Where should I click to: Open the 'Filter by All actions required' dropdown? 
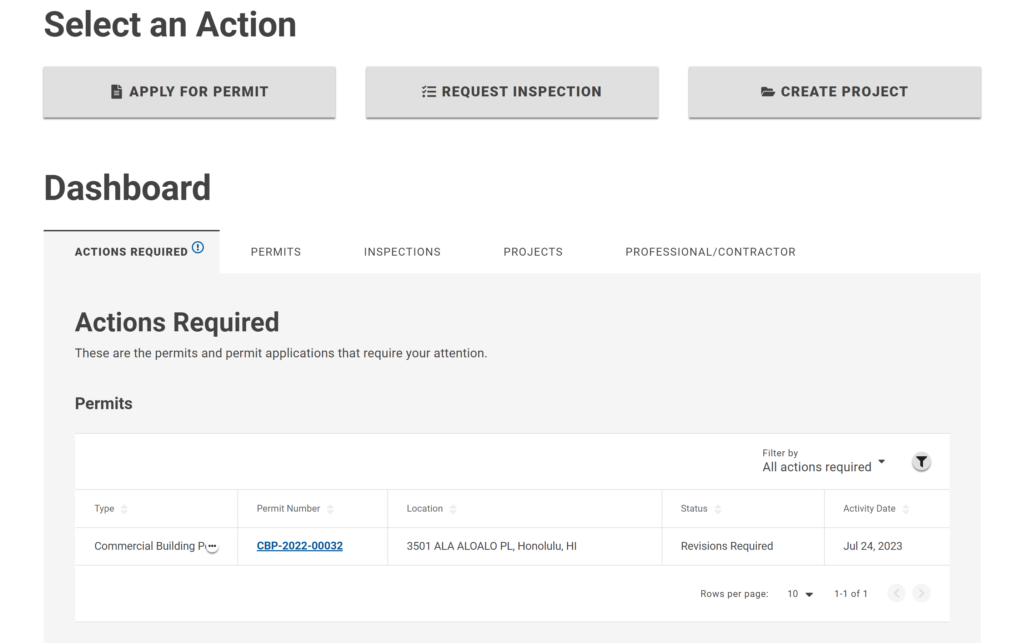823,461
